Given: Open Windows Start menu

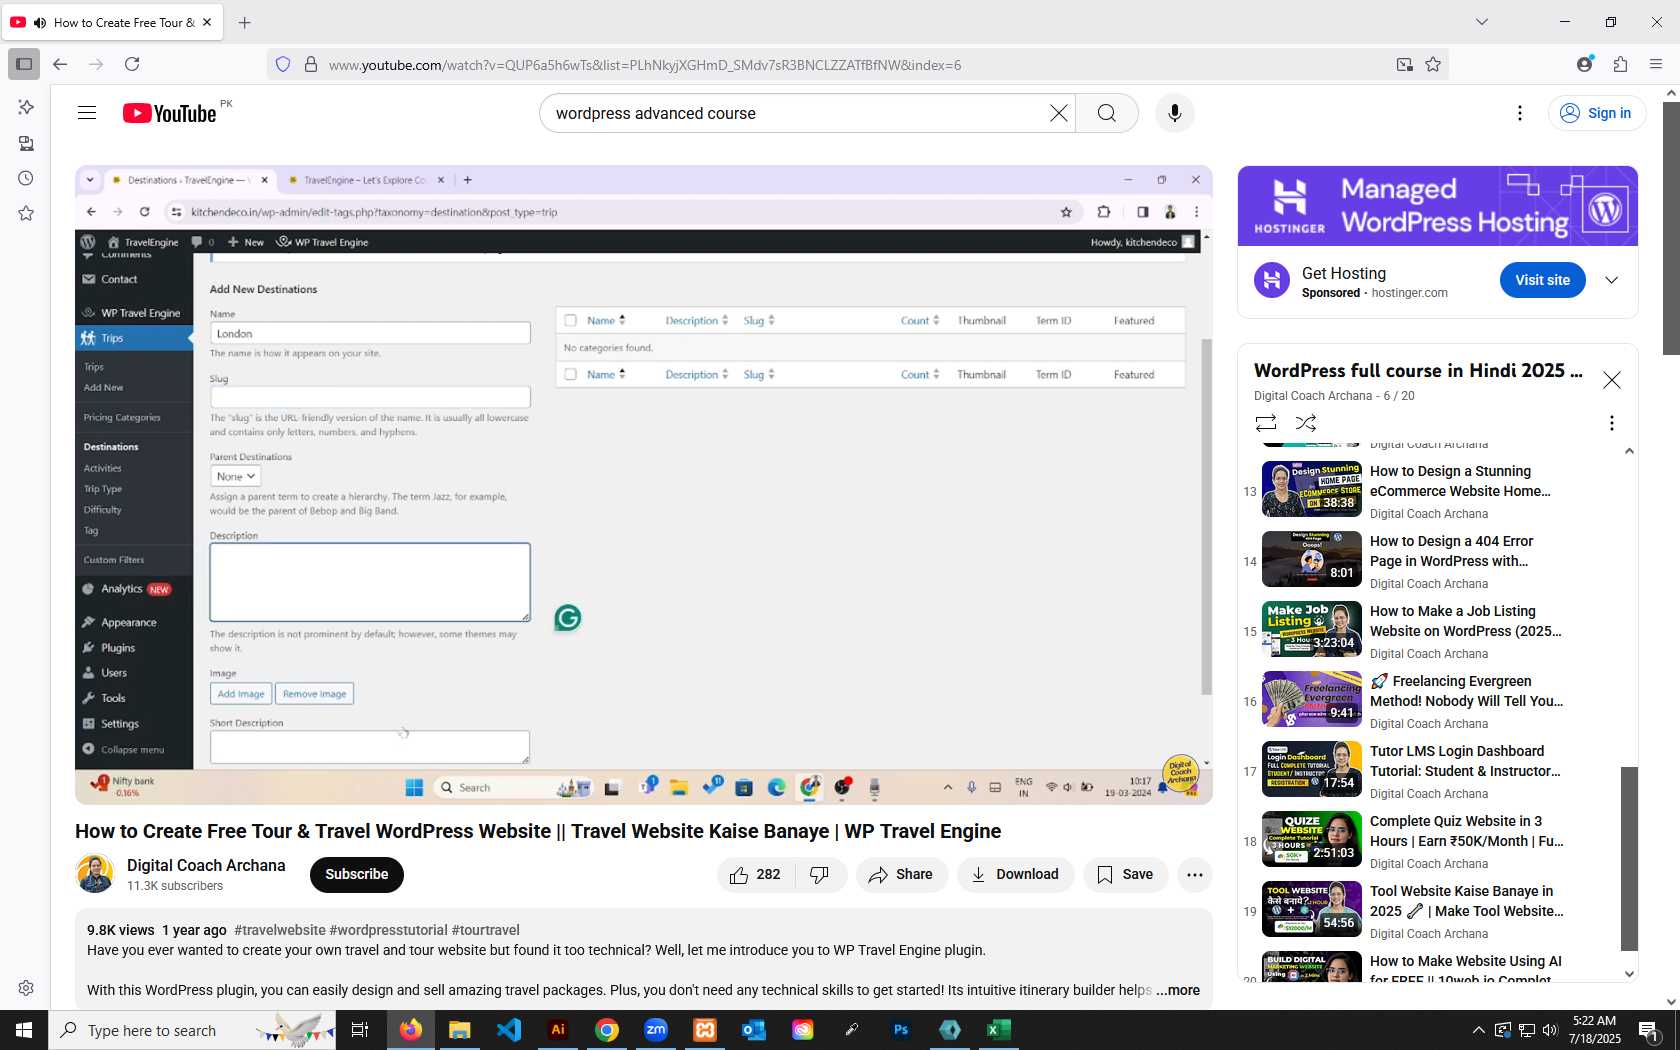Looking at the screenshot, I should pyautogui.click(x=24, y=1030).
